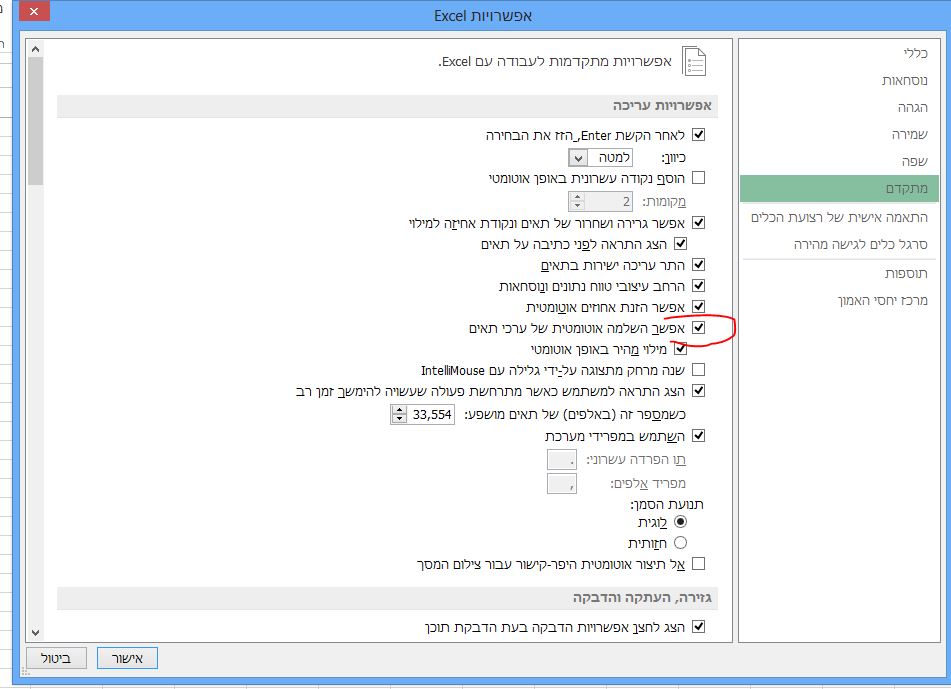The width and height of the screenshot is (951, 689).
Task: Select לוגית cursor movement radio button
Action: (x=680, y=522)
